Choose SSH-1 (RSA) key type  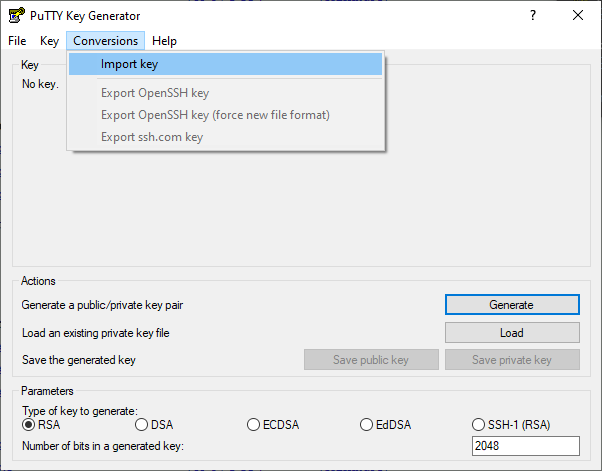(511, 425)
